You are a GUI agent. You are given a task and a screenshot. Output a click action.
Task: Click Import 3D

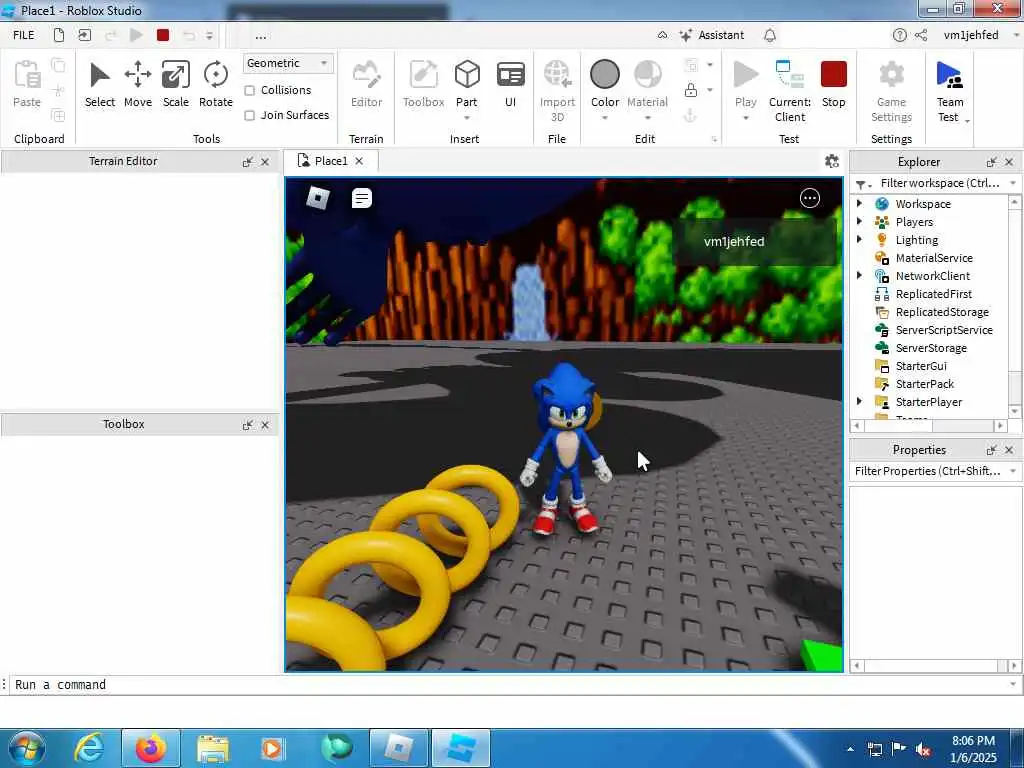click(x=557, y=91)
